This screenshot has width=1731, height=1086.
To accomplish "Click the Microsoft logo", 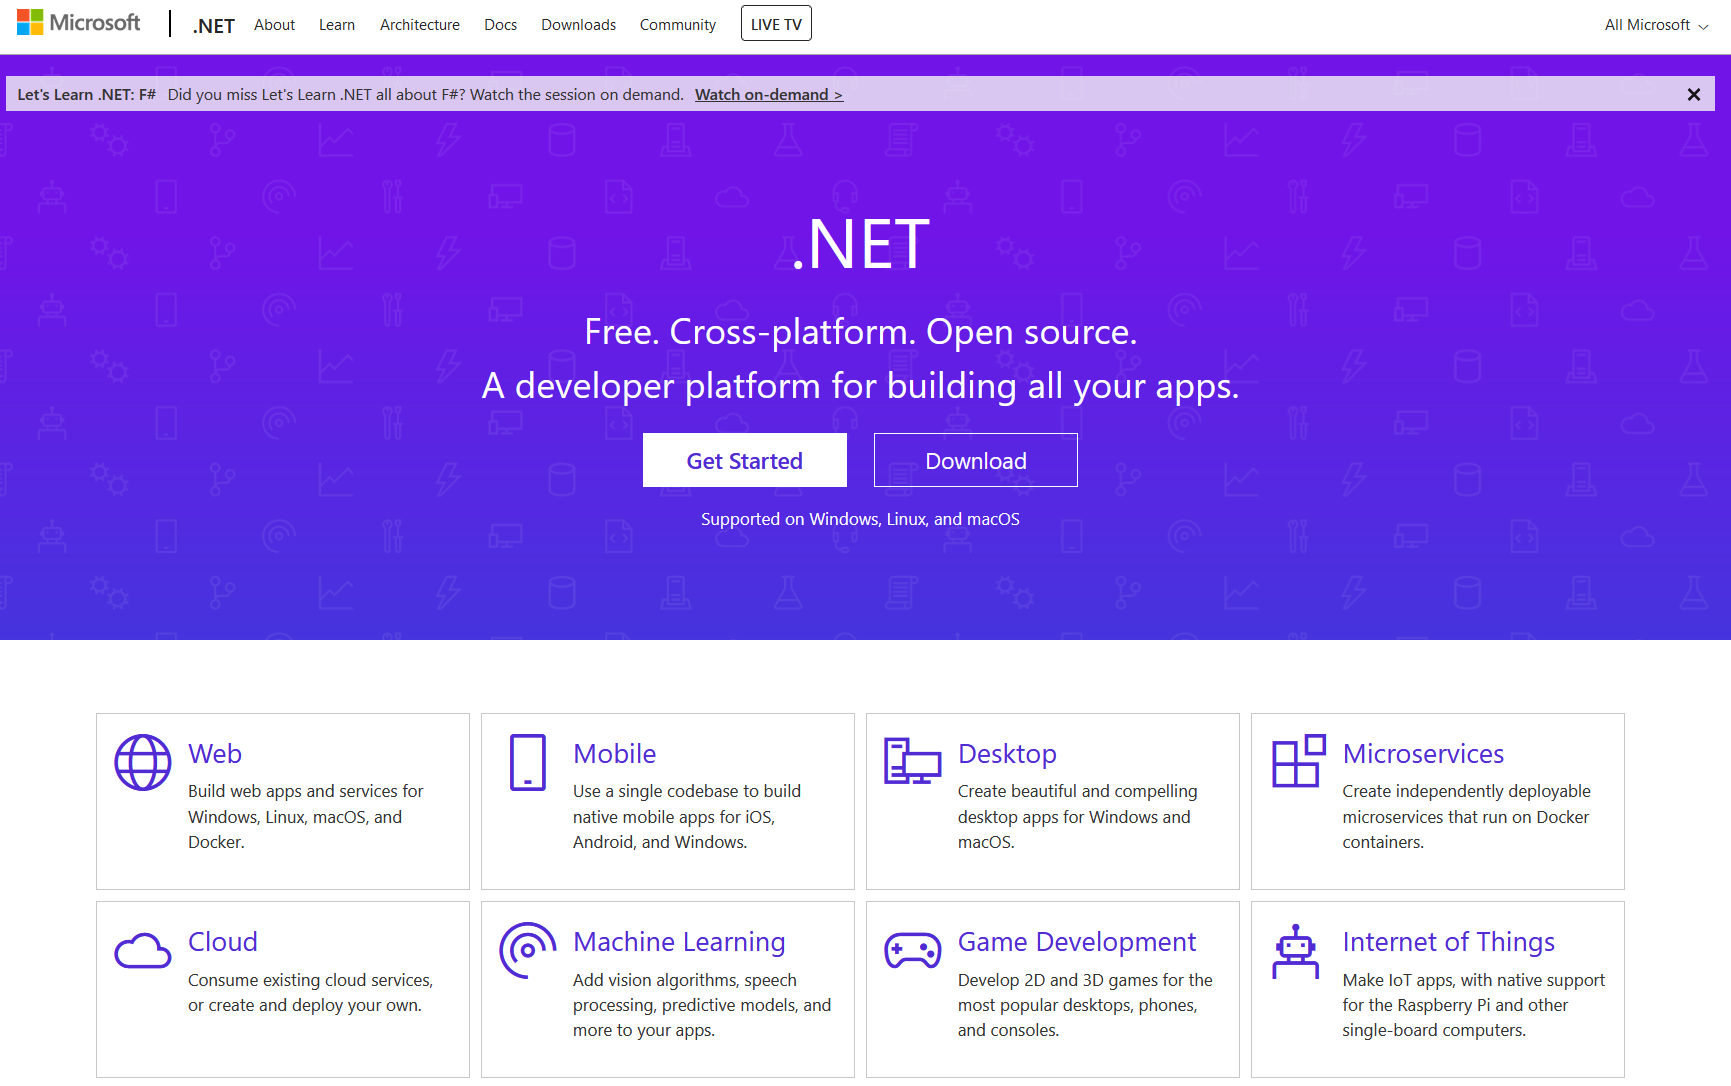I will pyautogui.click(x=79, y=23).
